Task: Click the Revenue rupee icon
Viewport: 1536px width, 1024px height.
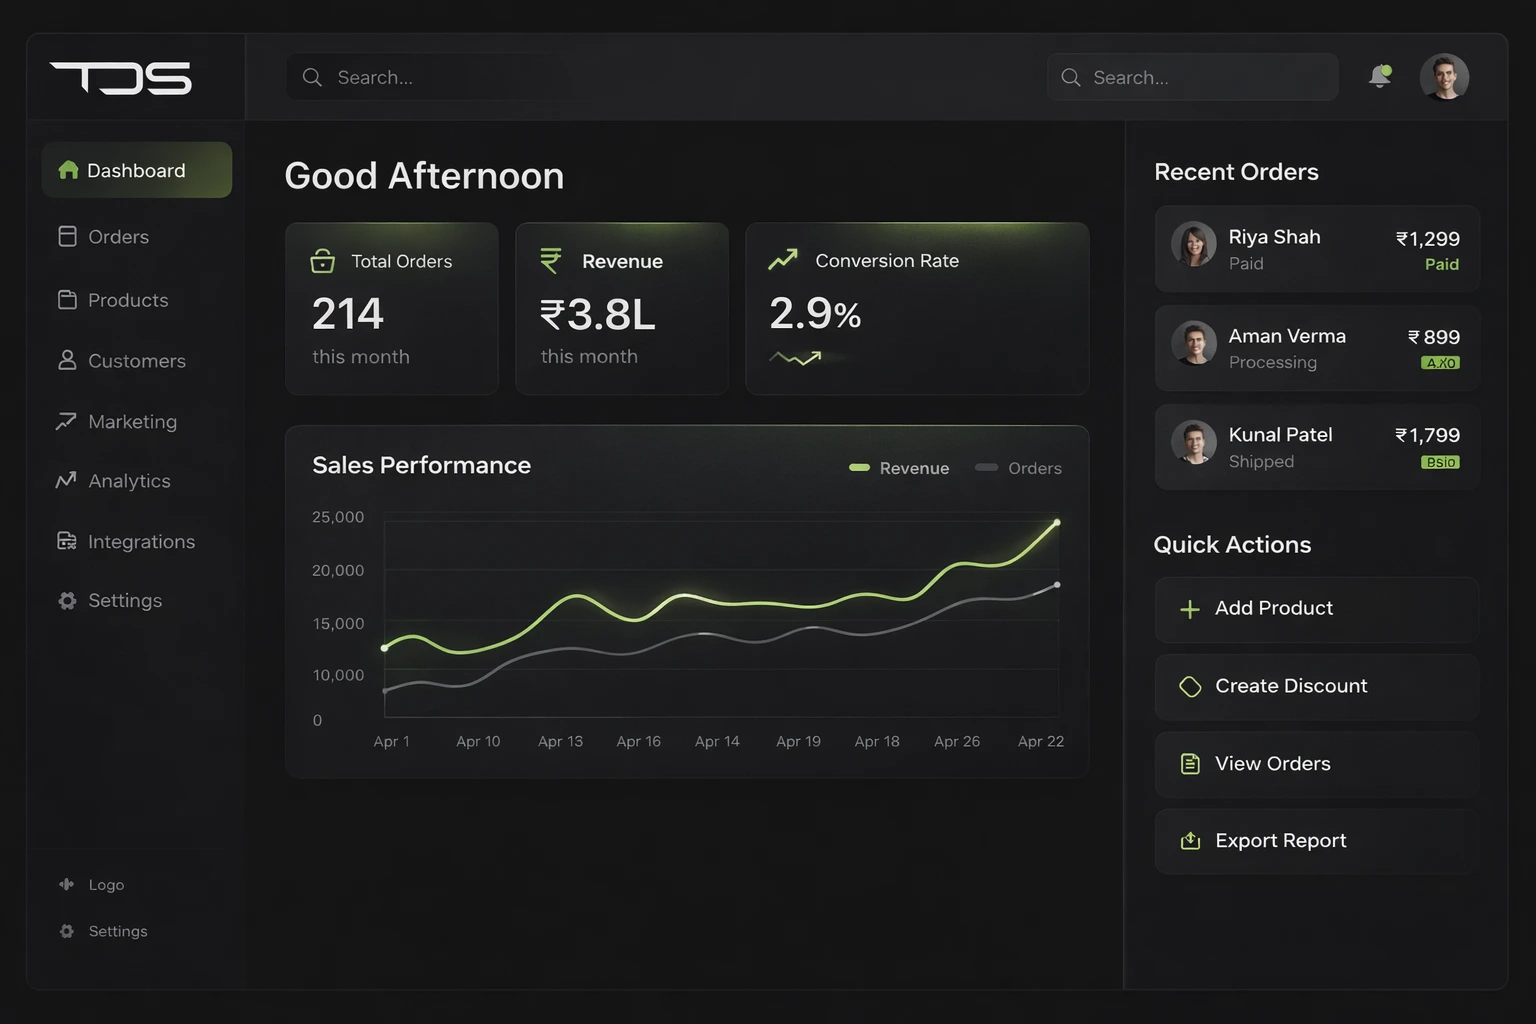Action: (551, 261)
